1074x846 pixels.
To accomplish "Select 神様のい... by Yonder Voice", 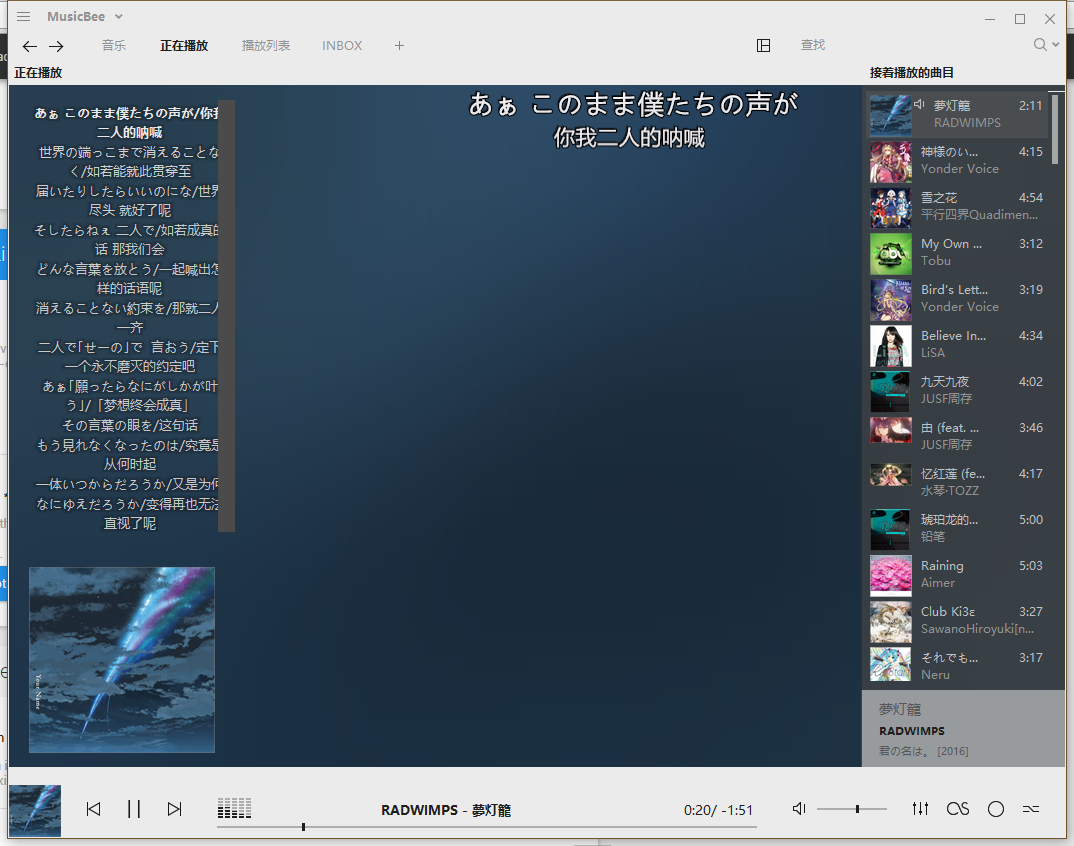I will pyautogui.click(x=957, y=160).
